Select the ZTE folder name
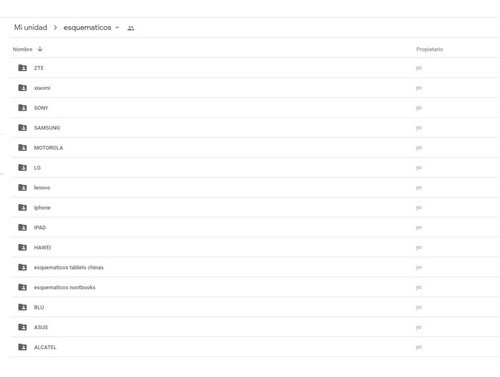The height and width of the screenshot is (377, 500). (x=39, y=68)
